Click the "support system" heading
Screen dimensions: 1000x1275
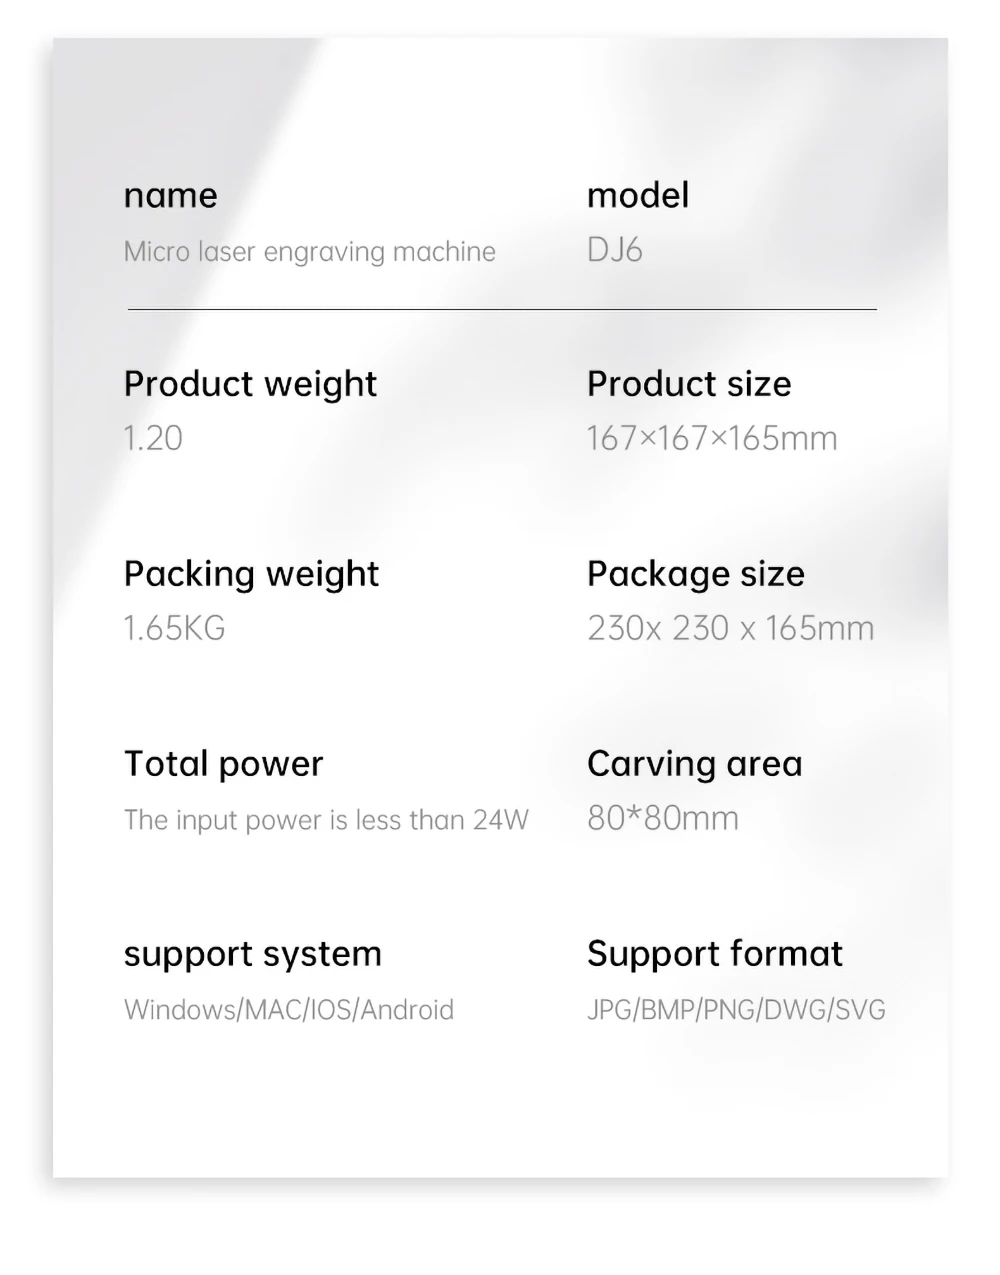coord(252,954)
